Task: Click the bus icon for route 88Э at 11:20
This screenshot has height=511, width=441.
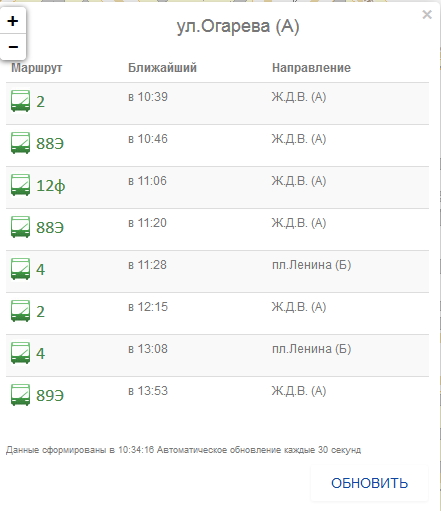Action: (x=20, y=227)
